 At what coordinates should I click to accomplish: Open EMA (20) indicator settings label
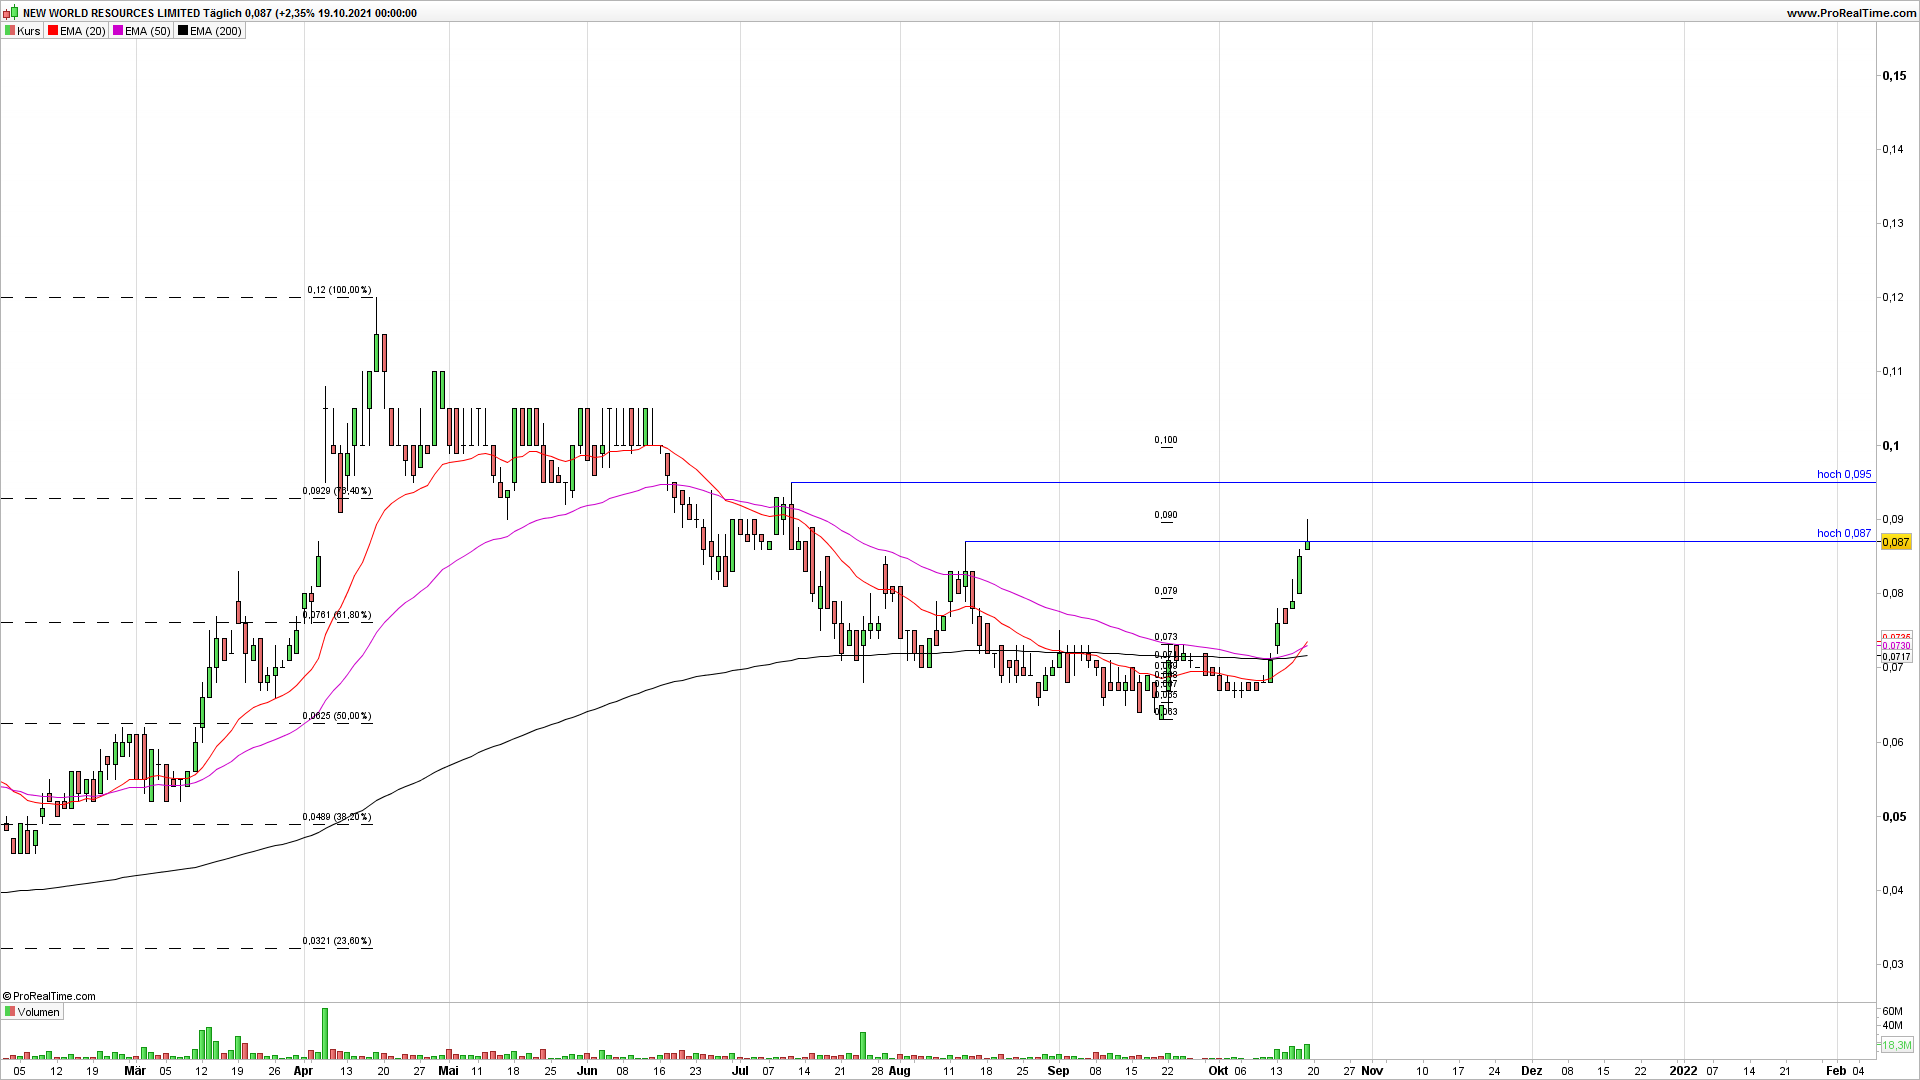point(82,31)
